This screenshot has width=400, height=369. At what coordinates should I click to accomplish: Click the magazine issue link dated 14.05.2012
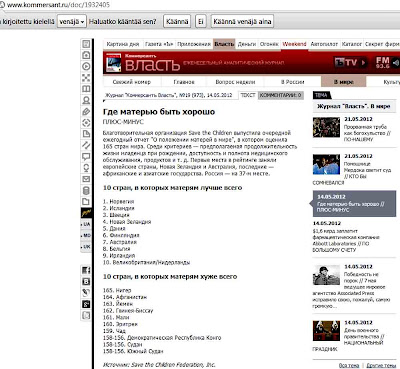click(168, 95)
